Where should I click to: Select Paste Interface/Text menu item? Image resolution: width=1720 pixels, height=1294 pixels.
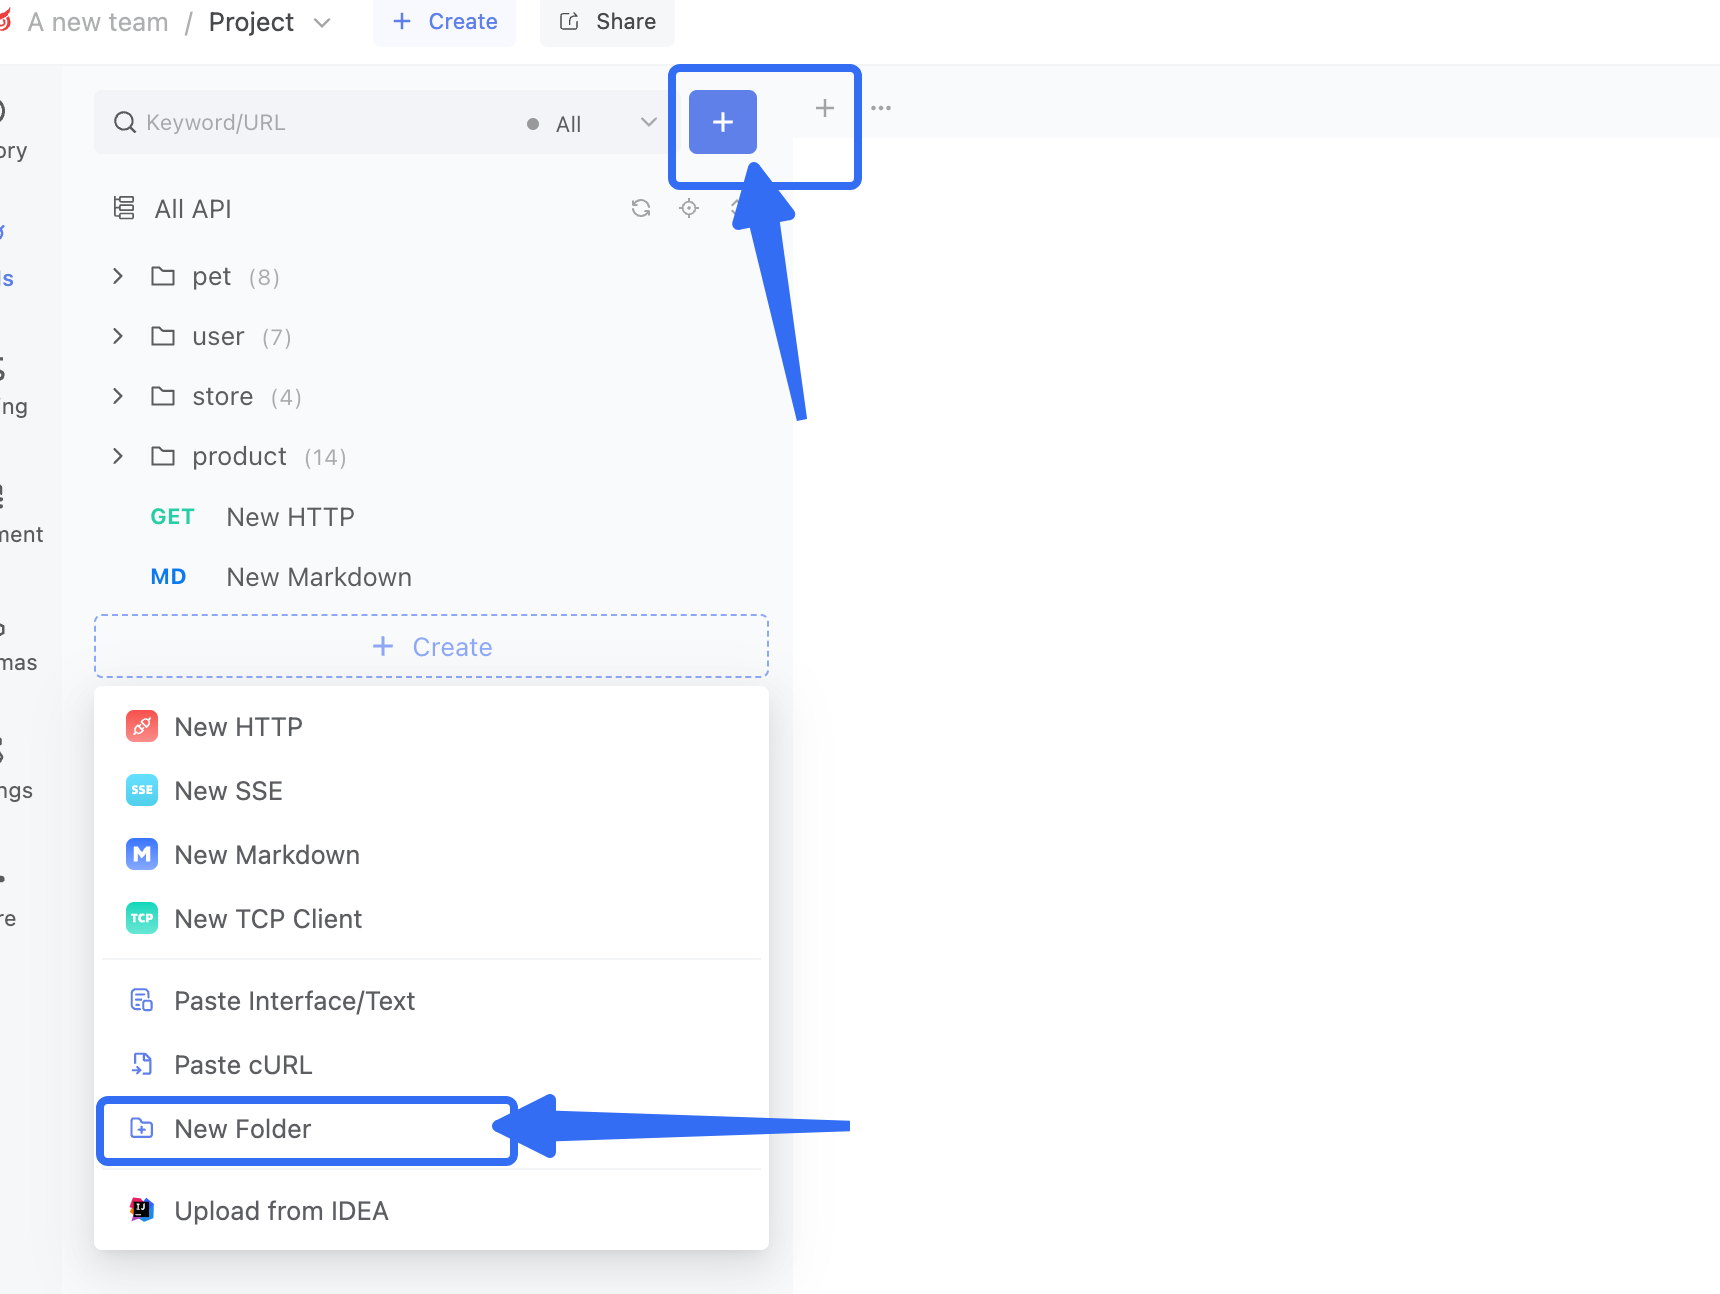coord(431,1001)
